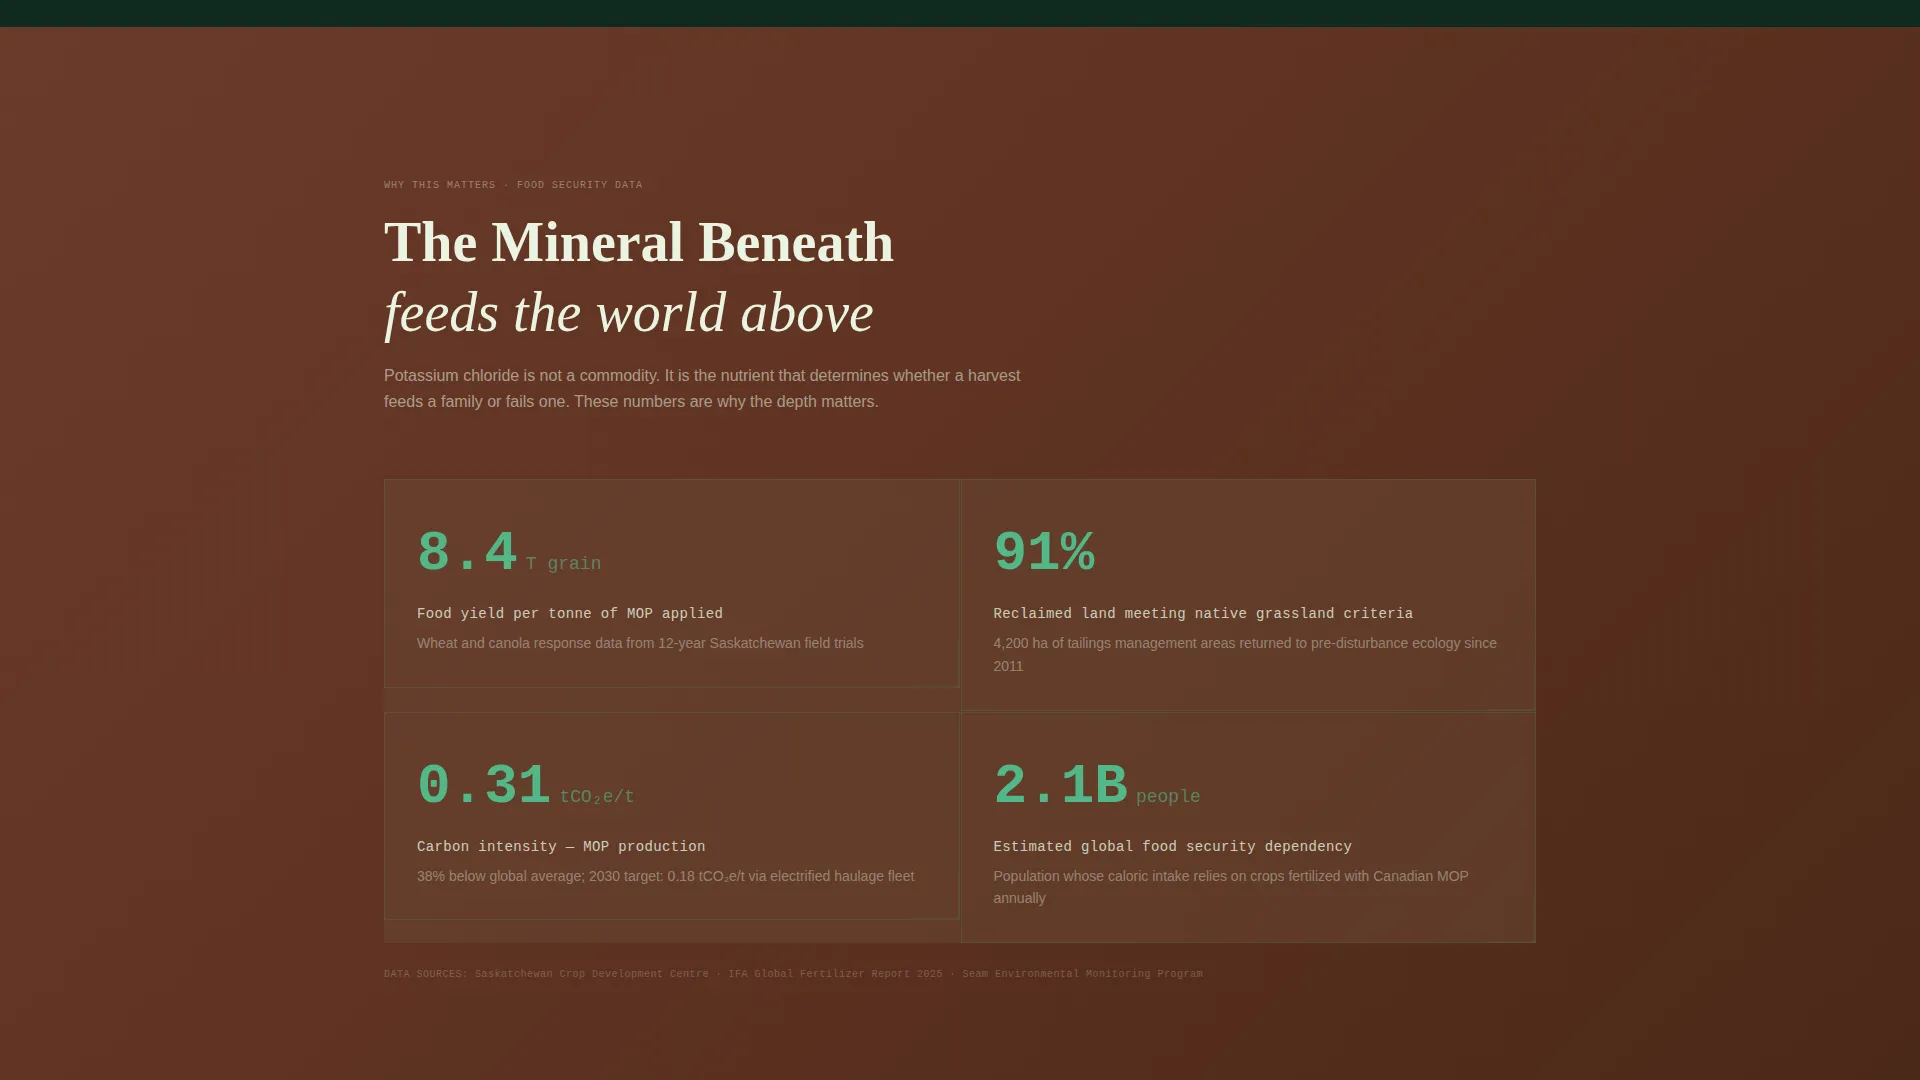Click the 'tCO₂e/t' unit next to 0.31
This screenshot has width=1920, height=1080.
tap(597, 797)
